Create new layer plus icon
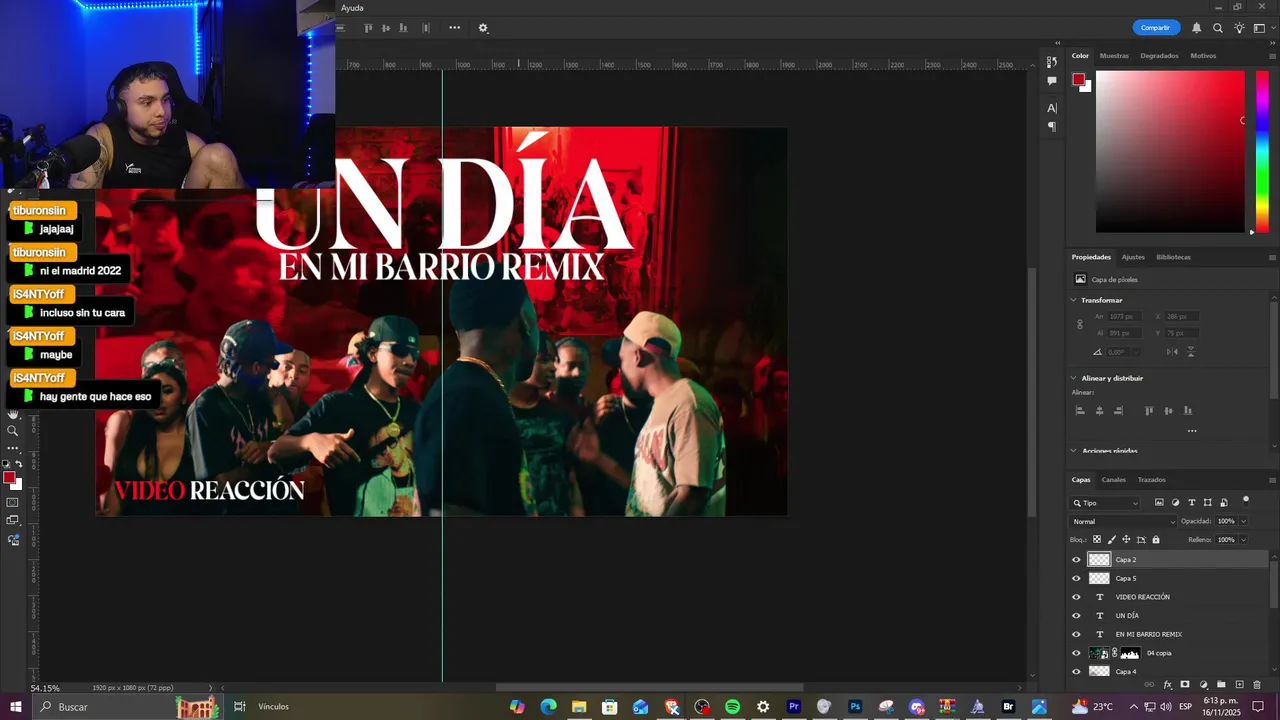 tap(1239, 685)
